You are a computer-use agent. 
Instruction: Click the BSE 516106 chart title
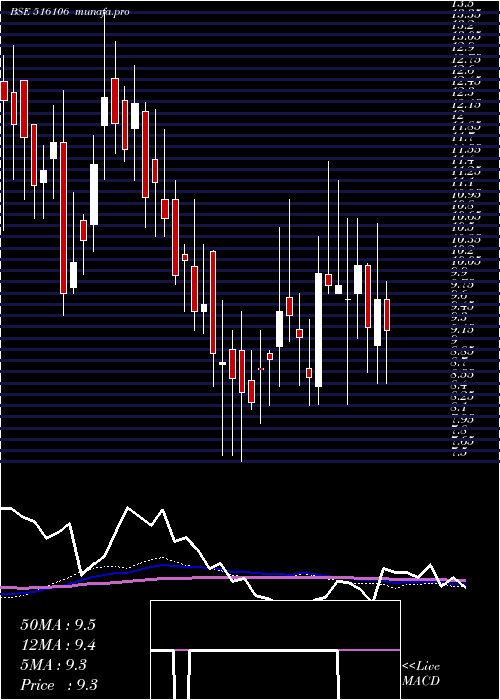pyautogui.click(x=40, y=12)
